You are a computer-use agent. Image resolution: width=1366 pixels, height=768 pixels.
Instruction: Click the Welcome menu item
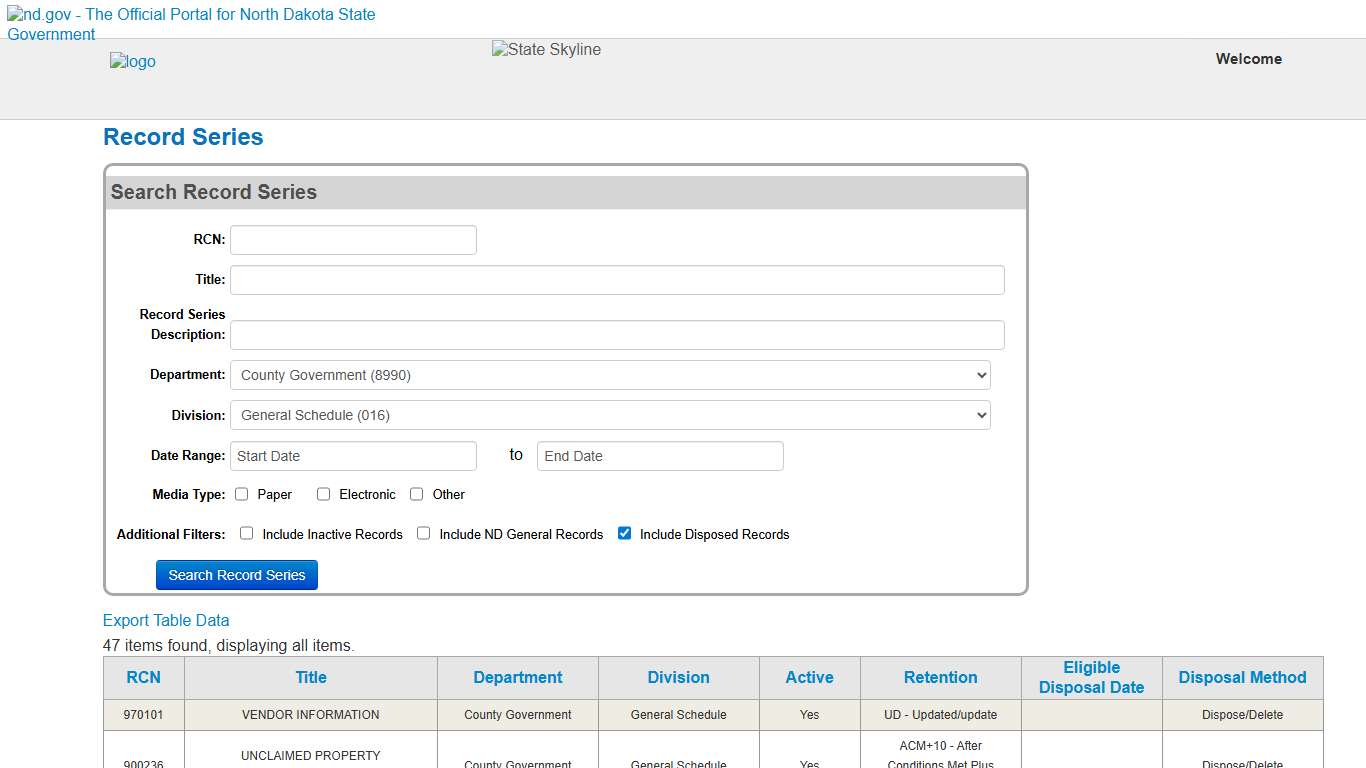tap(1248, 59)
